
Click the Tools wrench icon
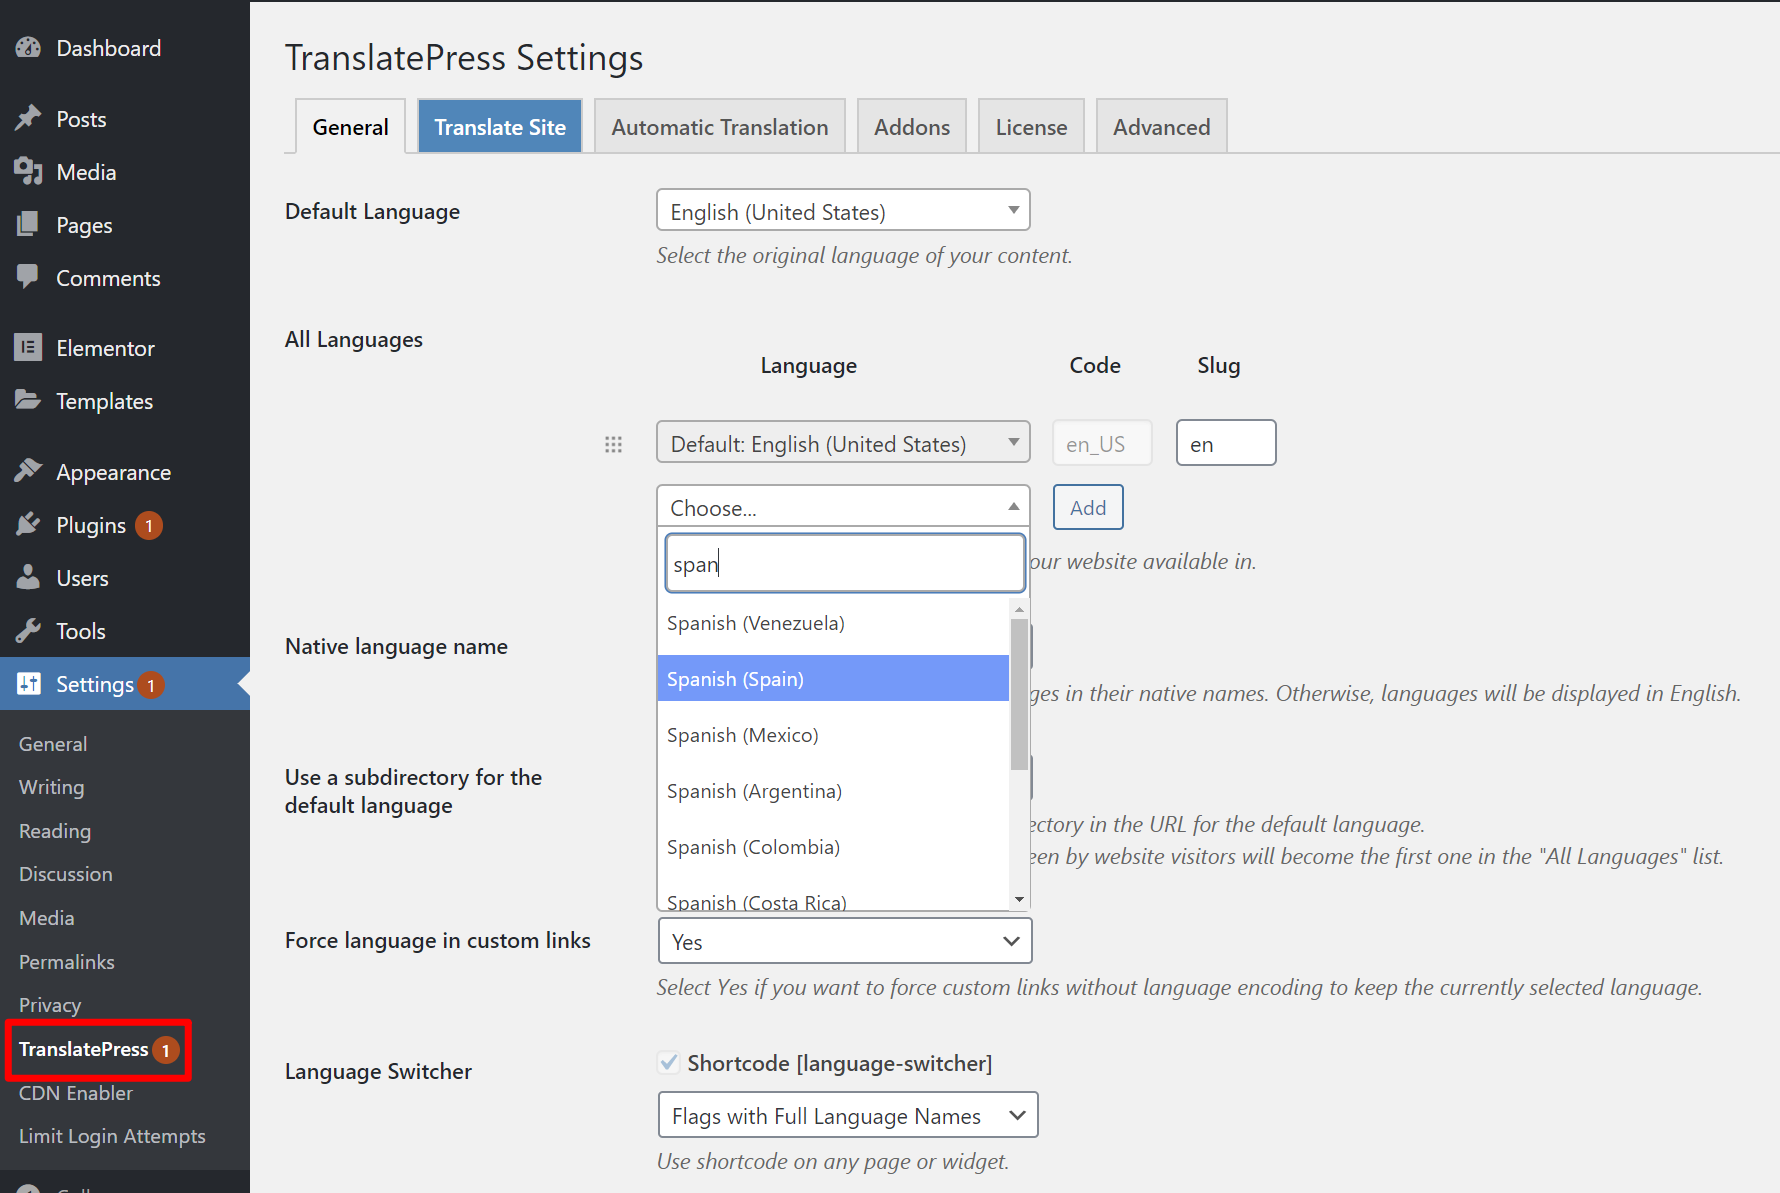(28, 631)
